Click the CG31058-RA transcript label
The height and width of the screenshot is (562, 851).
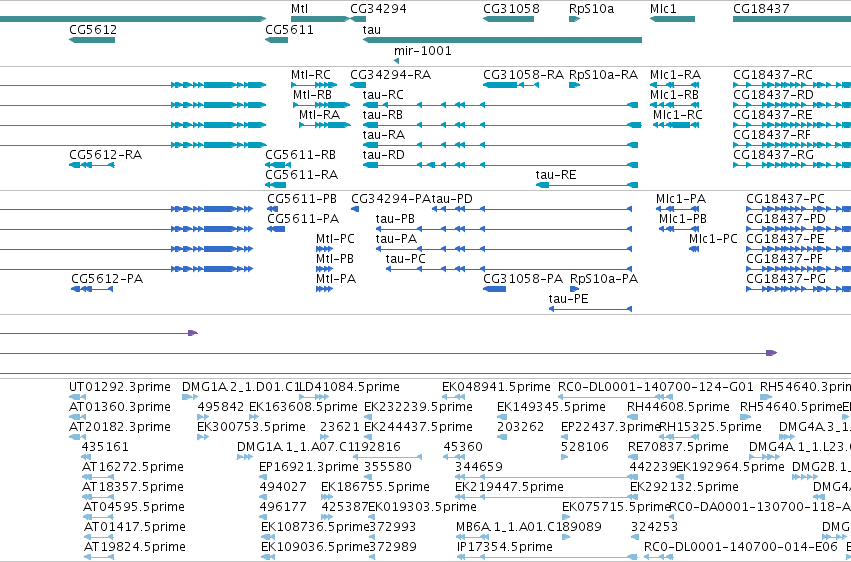[524, 75]
